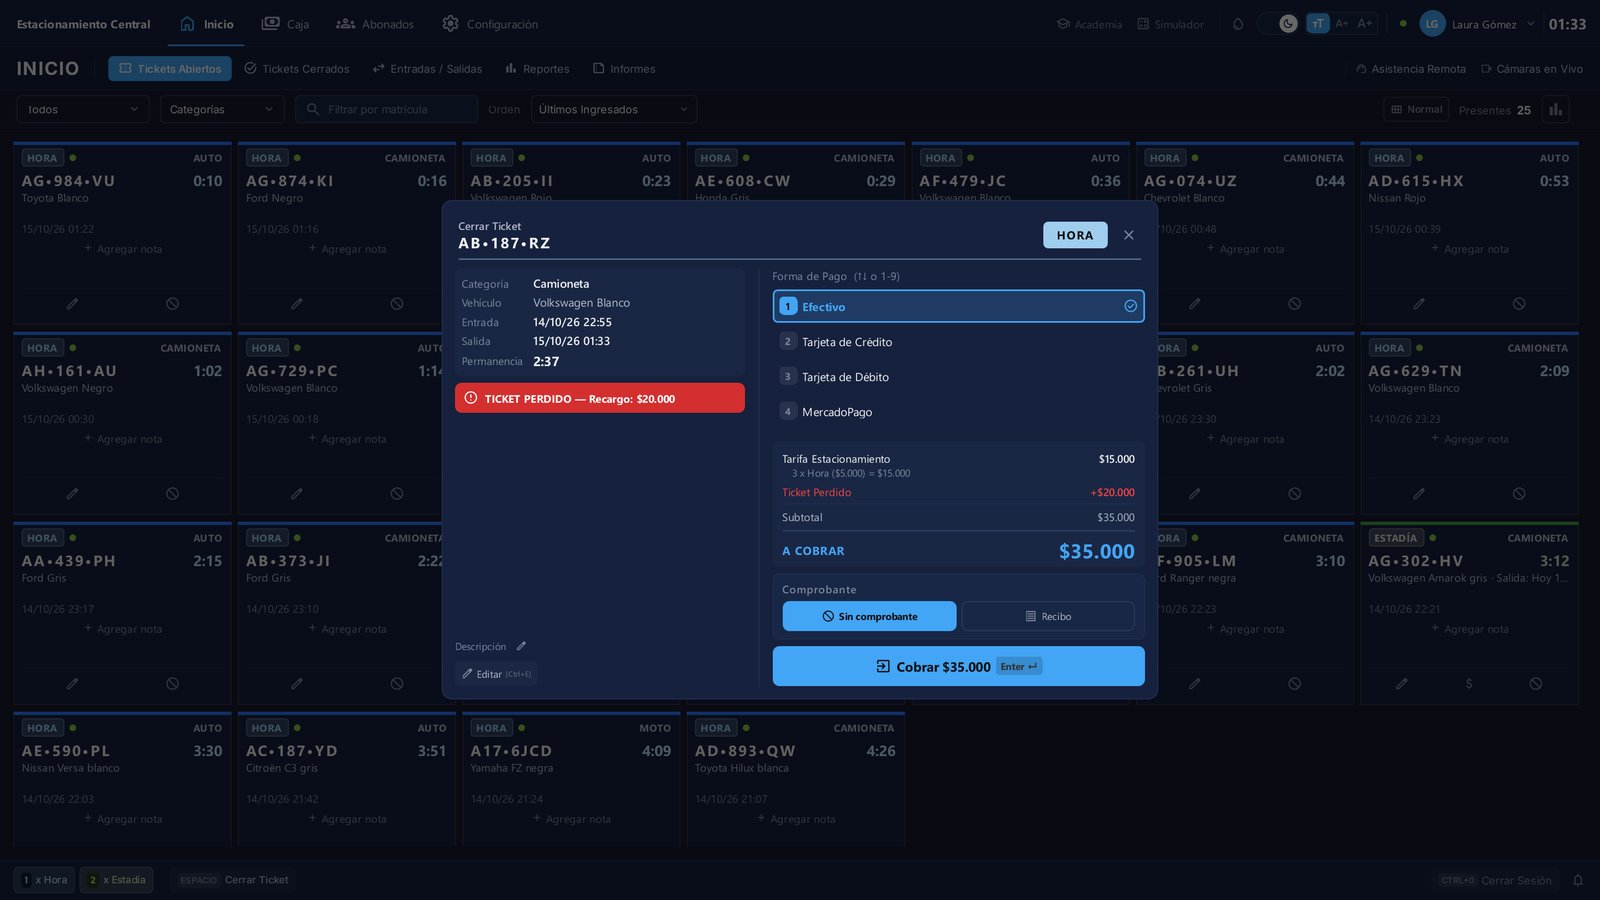Open the Simulador tool

coord(1170,24)
